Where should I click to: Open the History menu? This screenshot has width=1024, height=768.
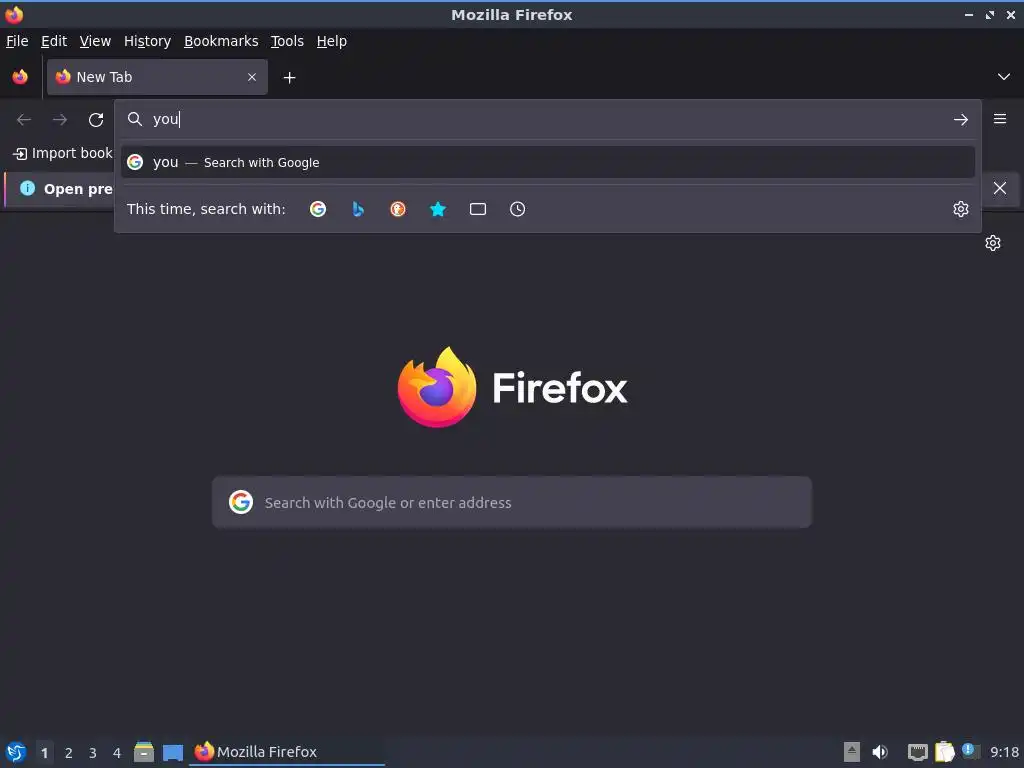pos(148,41)
